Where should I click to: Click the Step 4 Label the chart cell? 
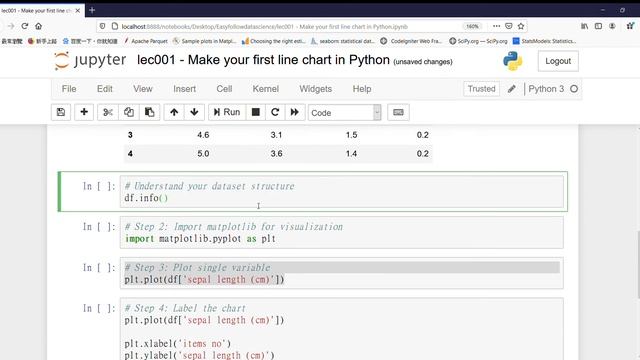coord(342,330)
